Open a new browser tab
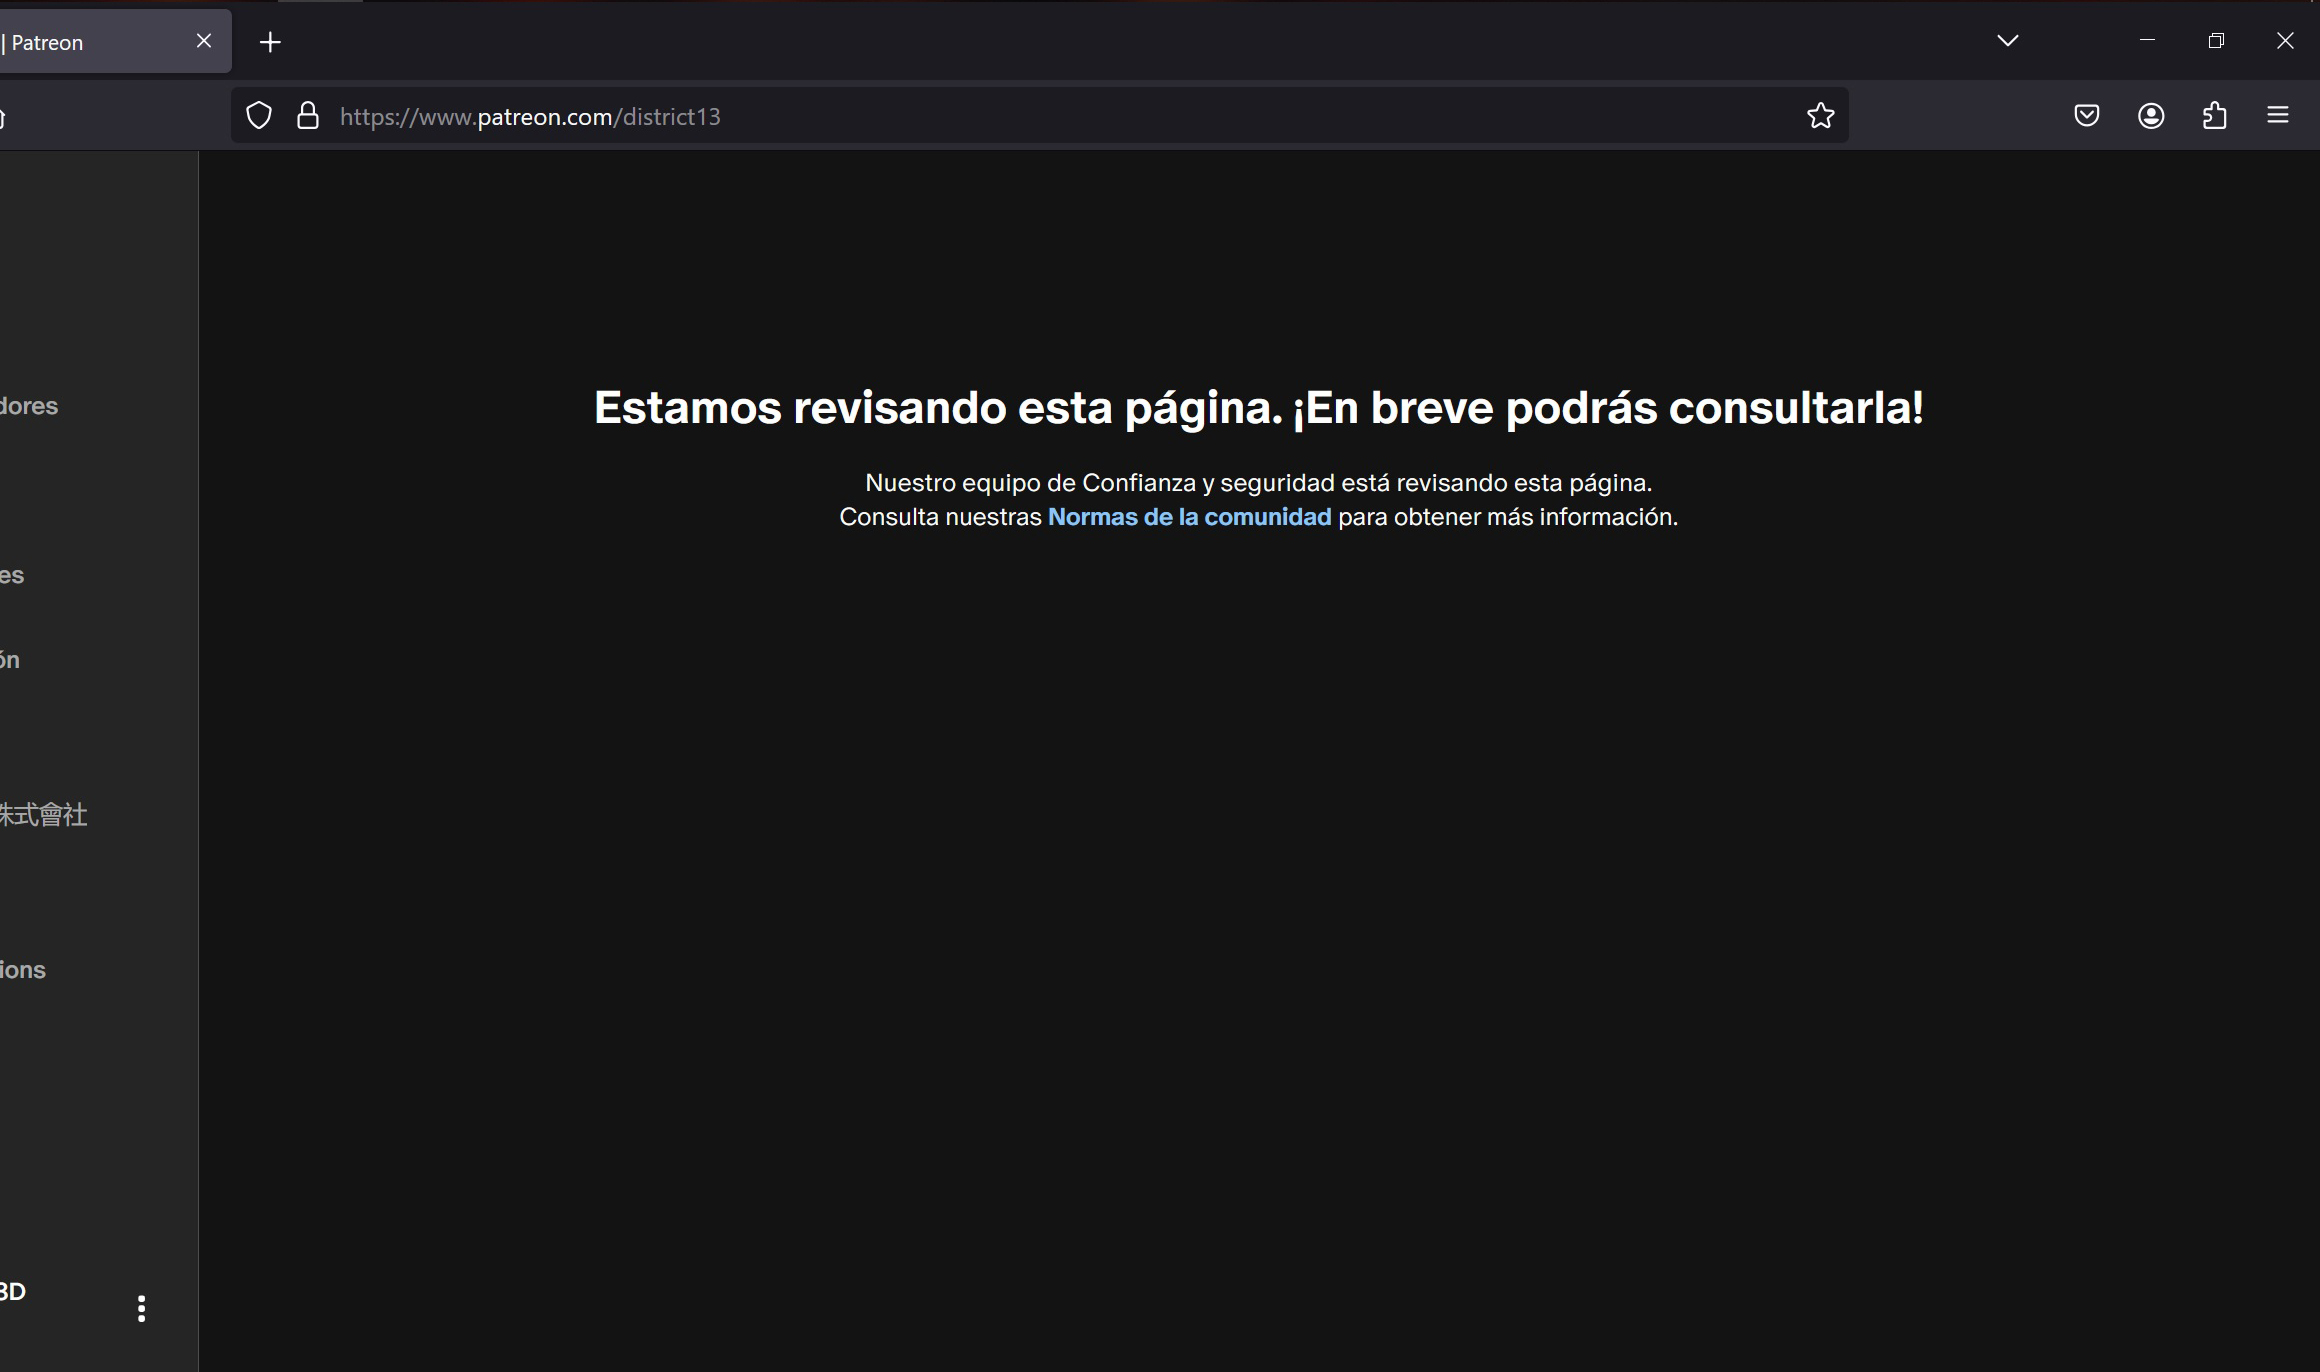This screenshot has width=2320, height=1372. (x=270, y=42)
